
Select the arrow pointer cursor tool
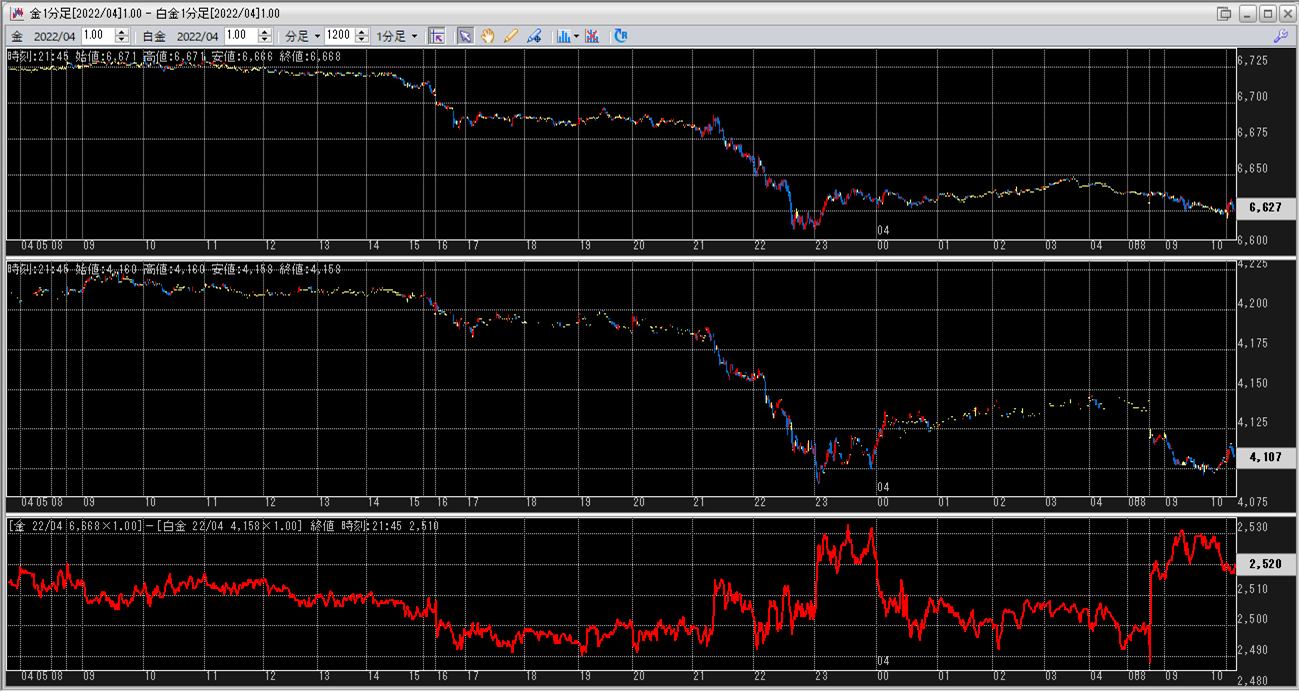pyautogui.click(x=465, y=36)
